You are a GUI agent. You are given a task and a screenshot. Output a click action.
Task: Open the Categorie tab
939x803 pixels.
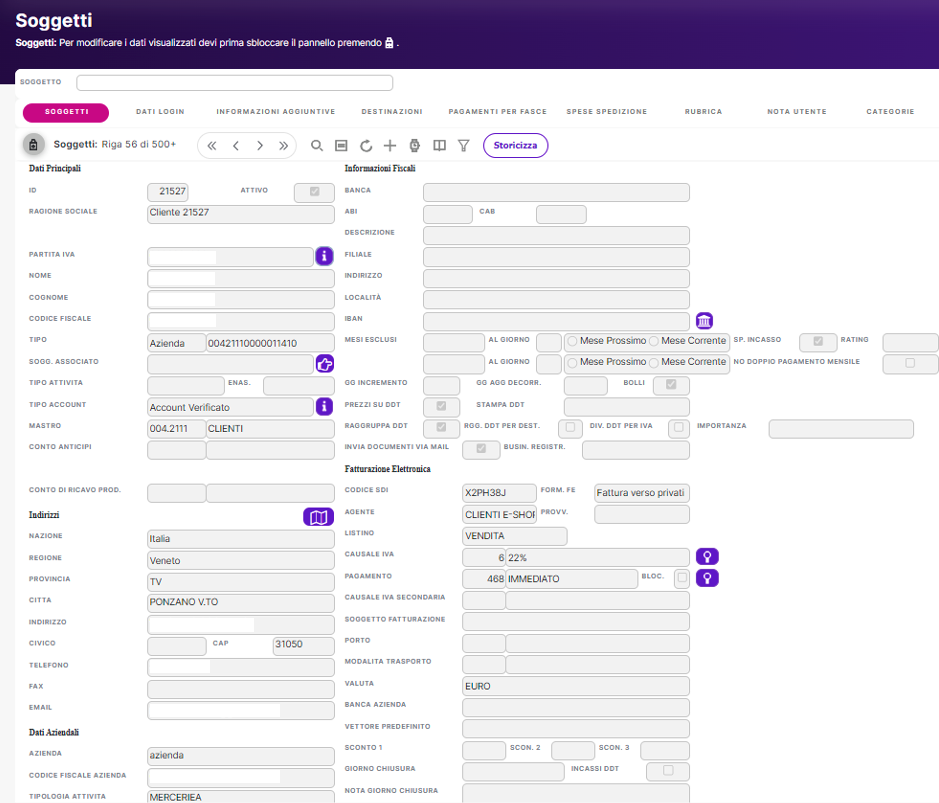[x=890, y=112]
